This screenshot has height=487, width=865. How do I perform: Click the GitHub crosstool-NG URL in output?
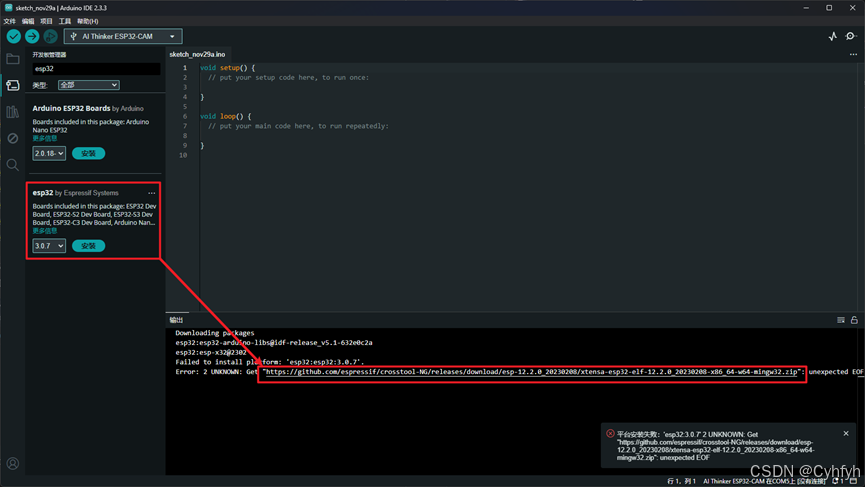[532, 372]
